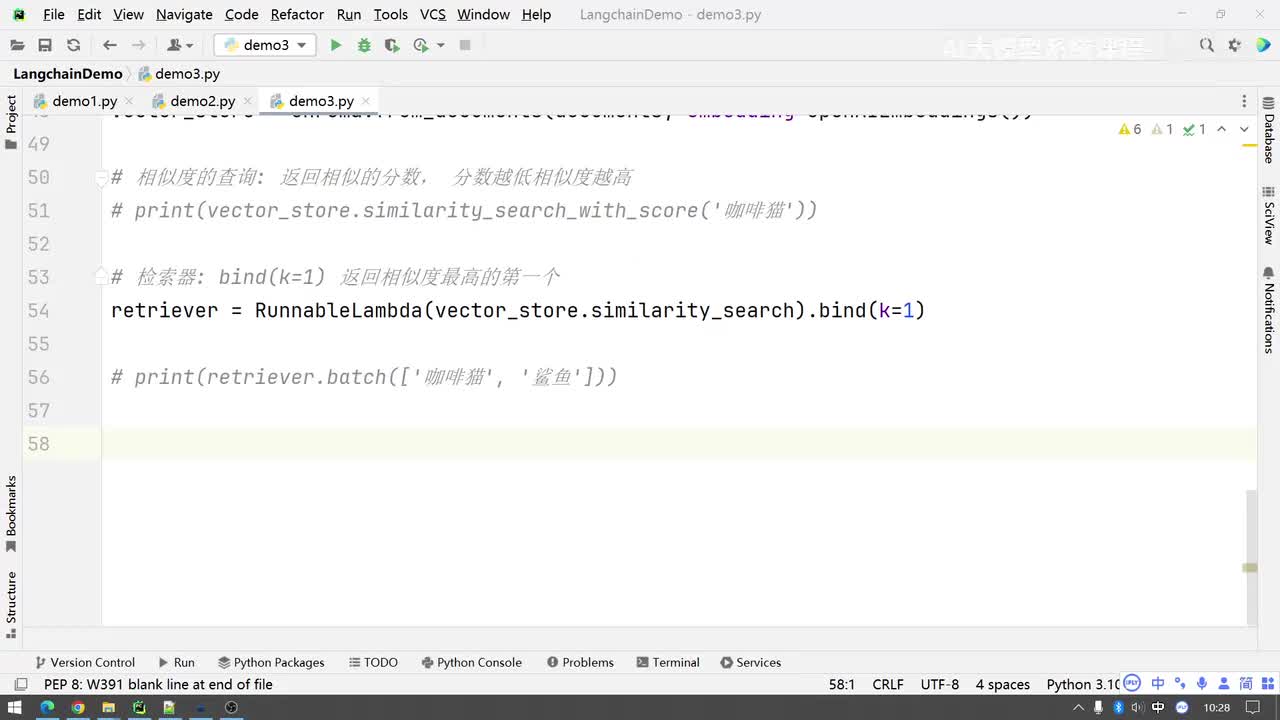The width and height of the screenshot is (1280, 720).
Task: Click the UTF-8 file encoding selector
Action: pos(940,684)
